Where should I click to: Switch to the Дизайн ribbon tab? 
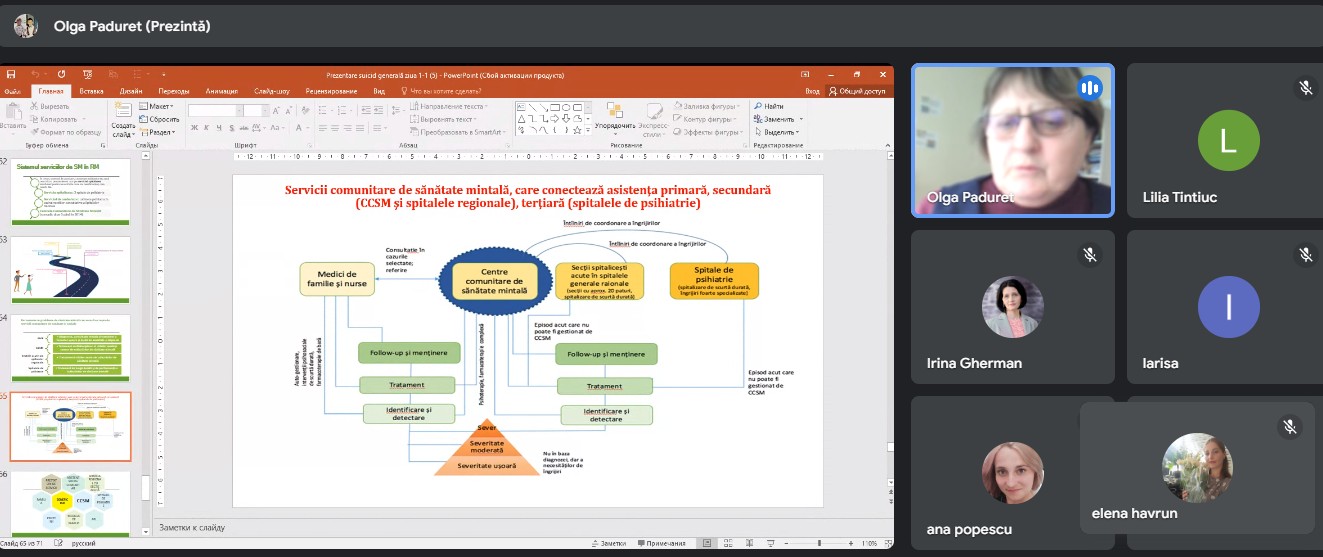[x=130, y=90]
